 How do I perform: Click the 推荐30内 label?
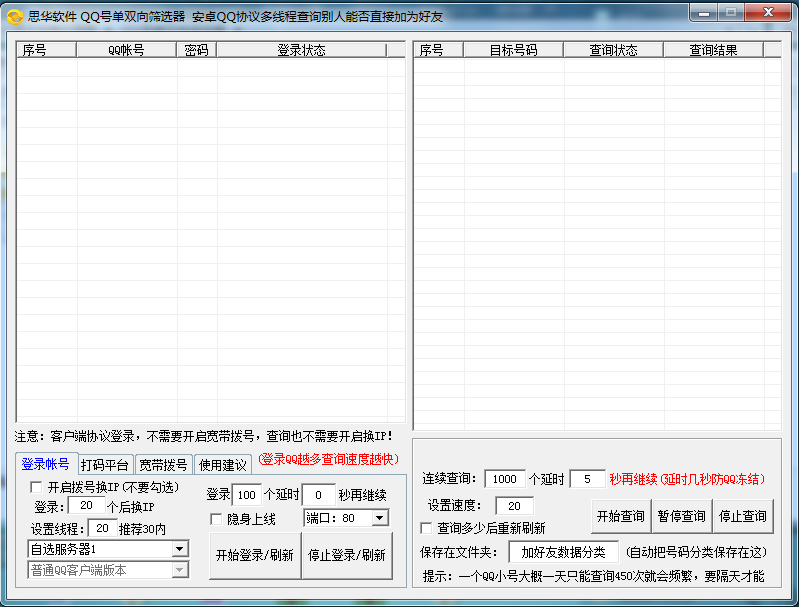pos(142,529)
